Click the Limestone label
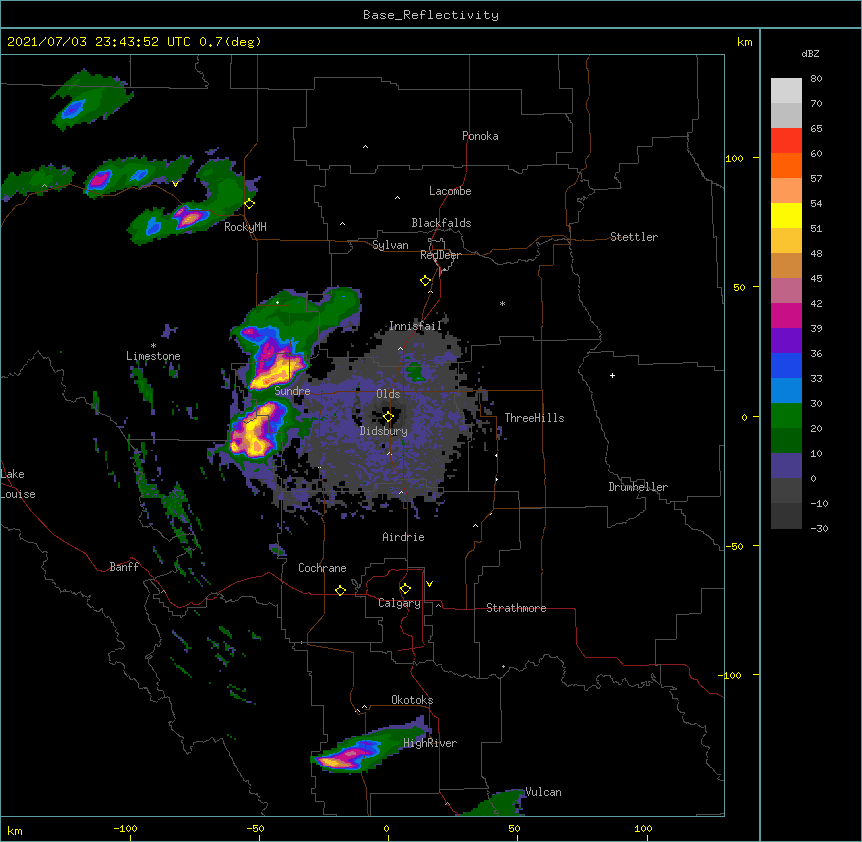Viewport: 862px width, 842px height. click(153, 356)
